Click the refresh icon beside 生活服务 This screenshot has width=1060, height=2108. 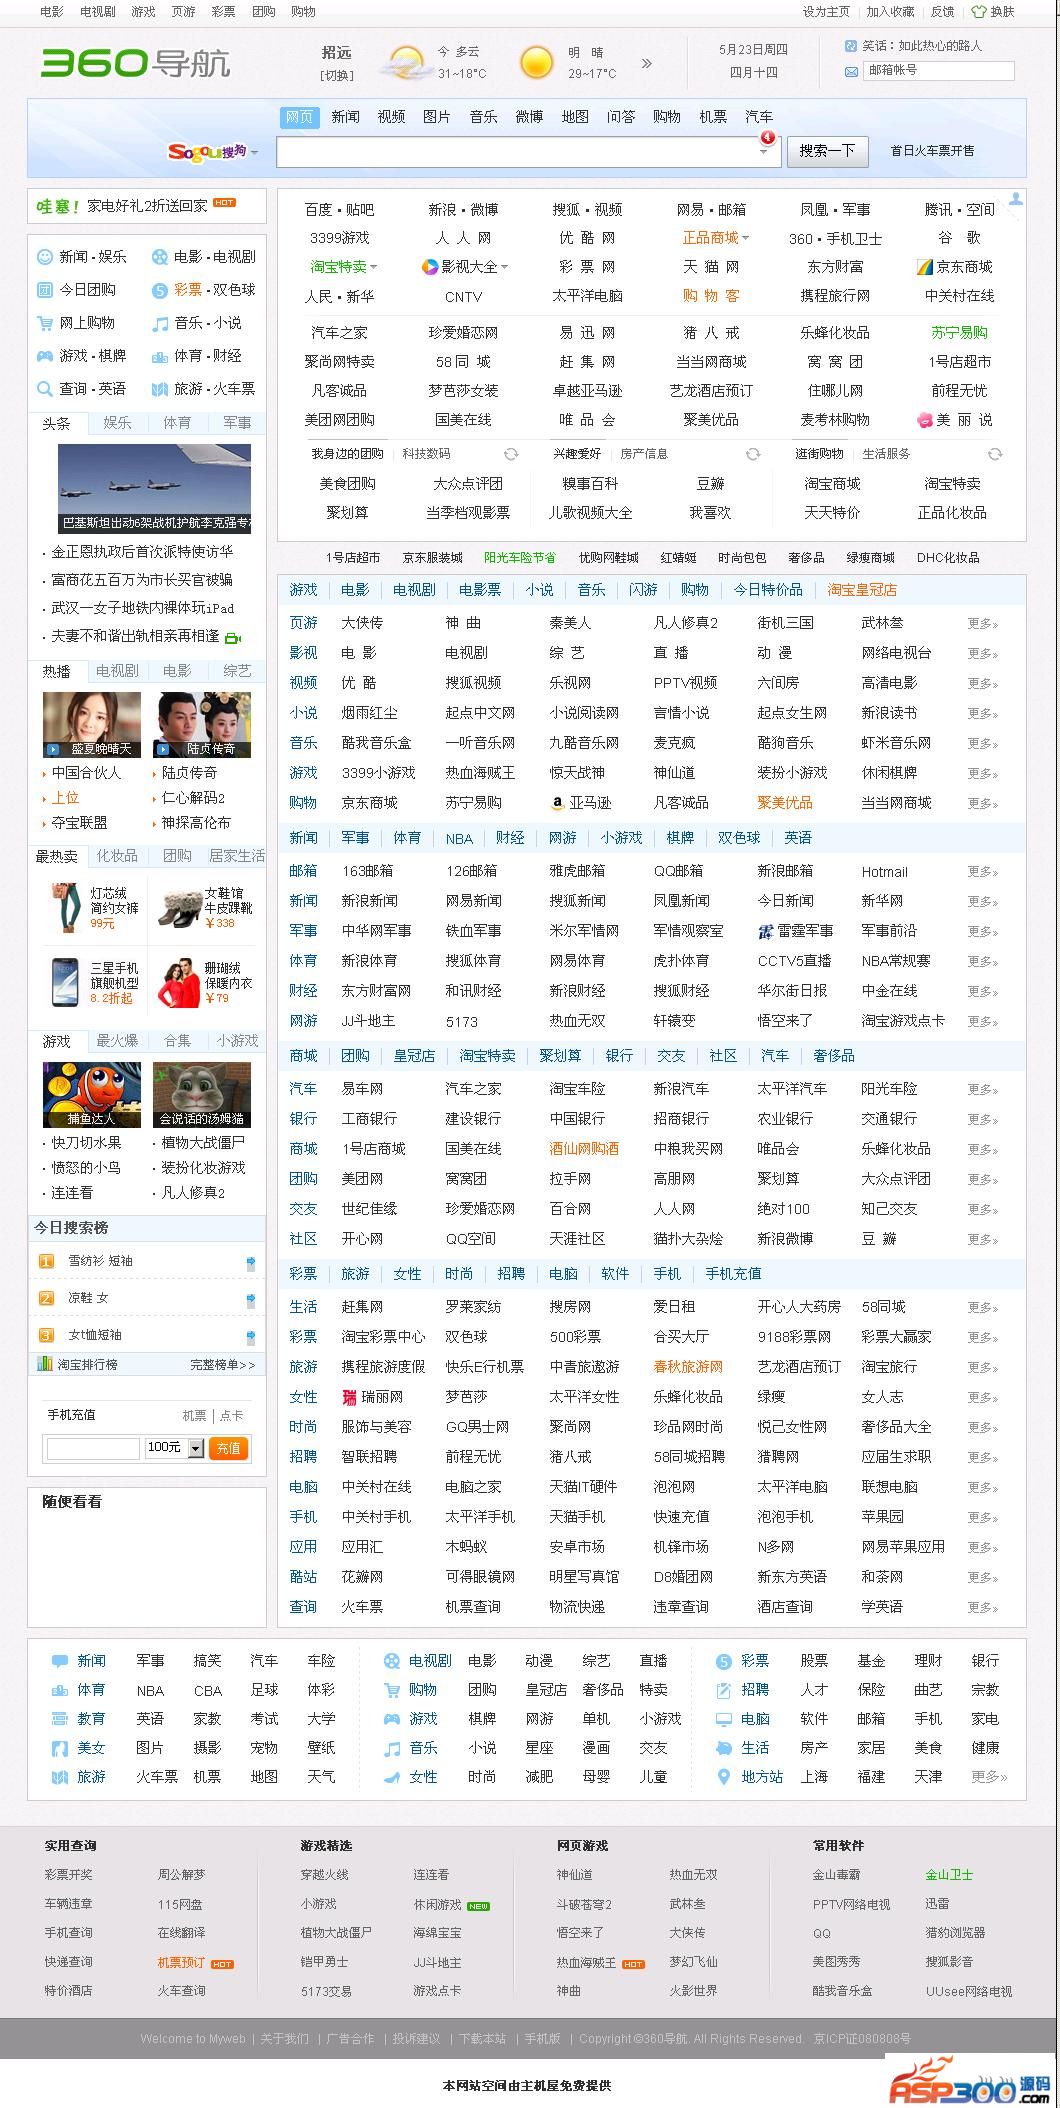[x=995, y=454]
